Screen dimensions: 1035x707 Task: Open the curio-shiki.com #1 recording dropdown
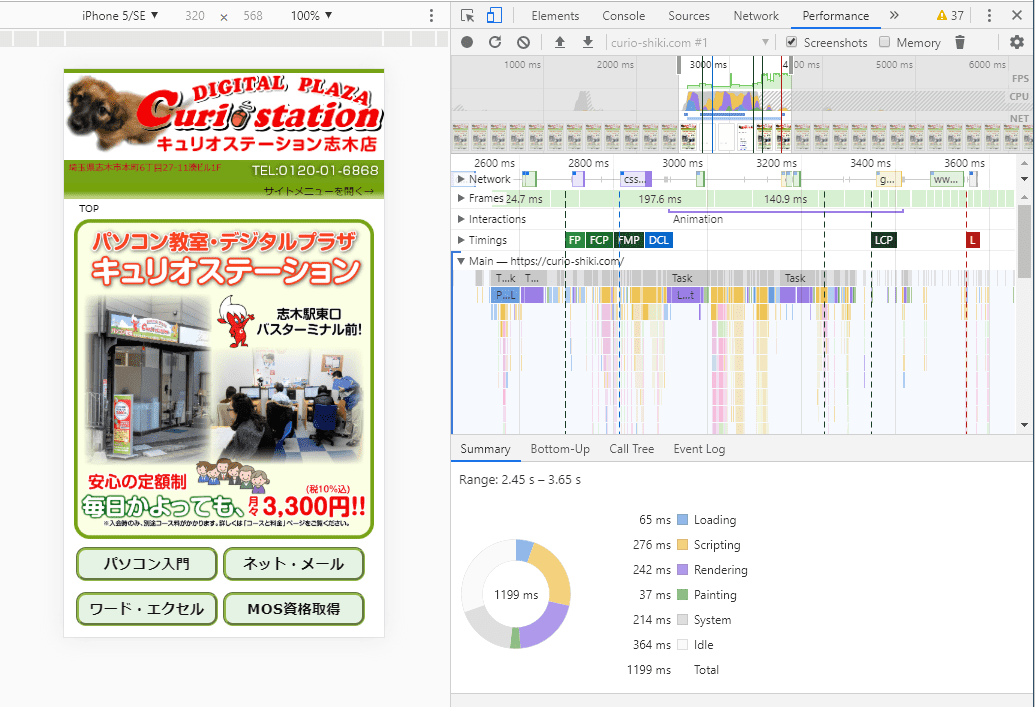click(689, 42)
